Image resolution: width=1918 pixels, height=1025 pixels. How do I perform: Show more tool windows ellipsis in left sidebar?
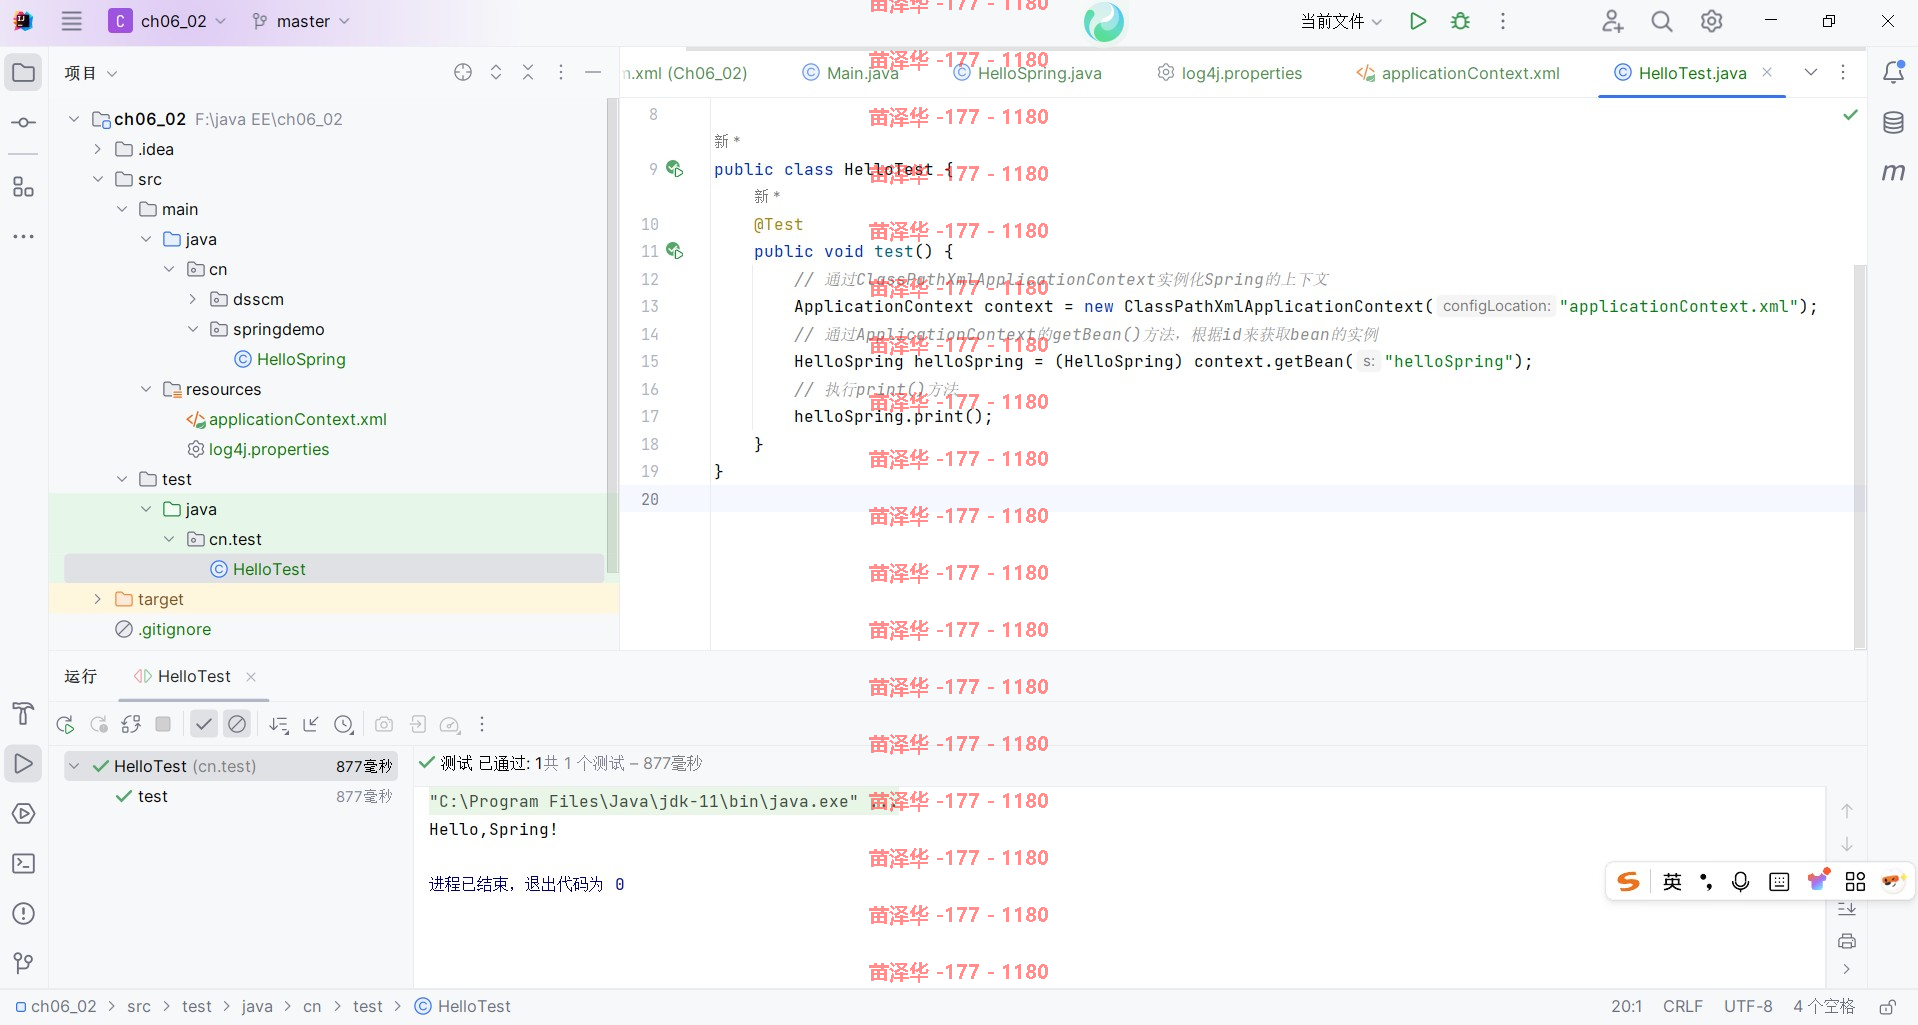tap(23, 237)
